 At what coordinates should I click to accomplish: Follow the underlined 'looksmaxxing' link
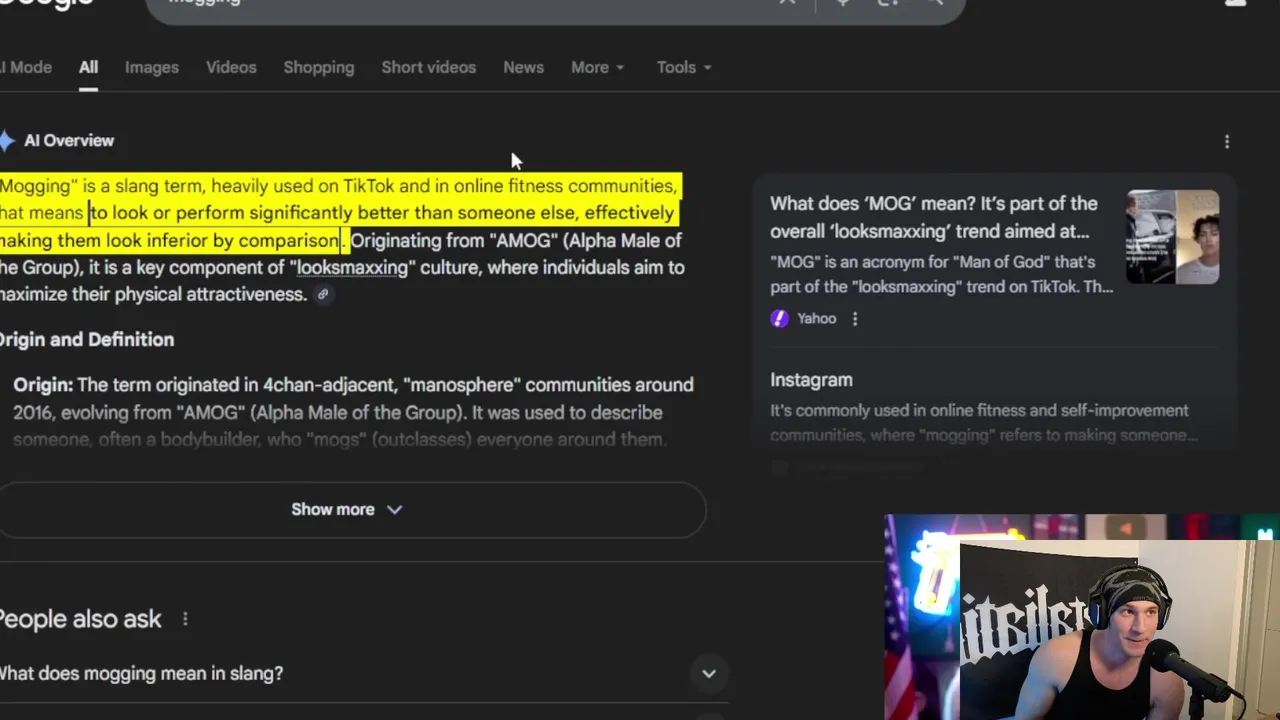pos(352,268)
